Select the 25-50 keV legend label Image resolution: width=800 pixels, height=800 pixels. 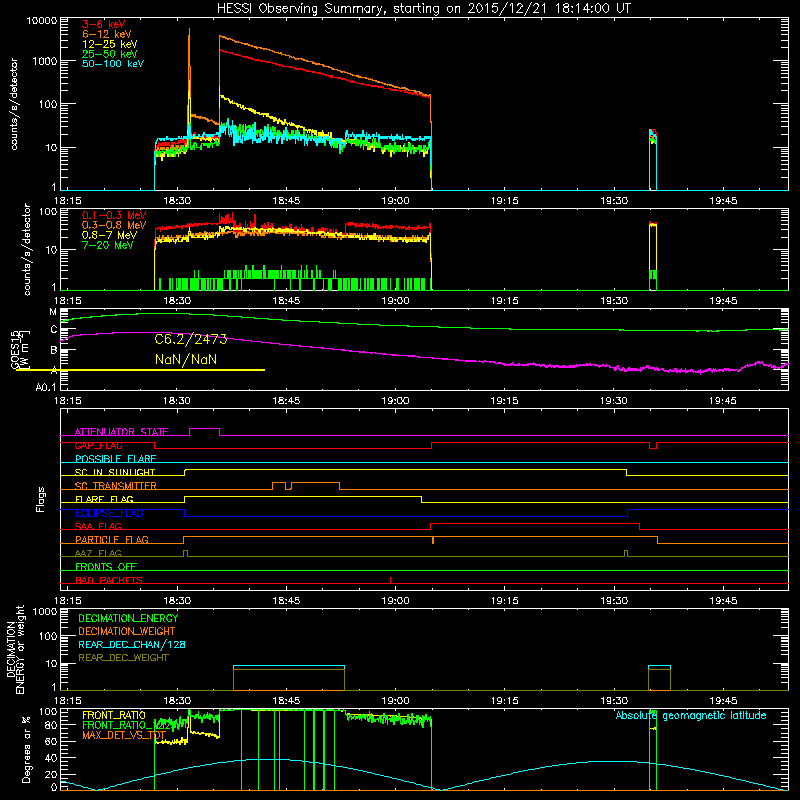pyautogui.click(x=110, y=54)
